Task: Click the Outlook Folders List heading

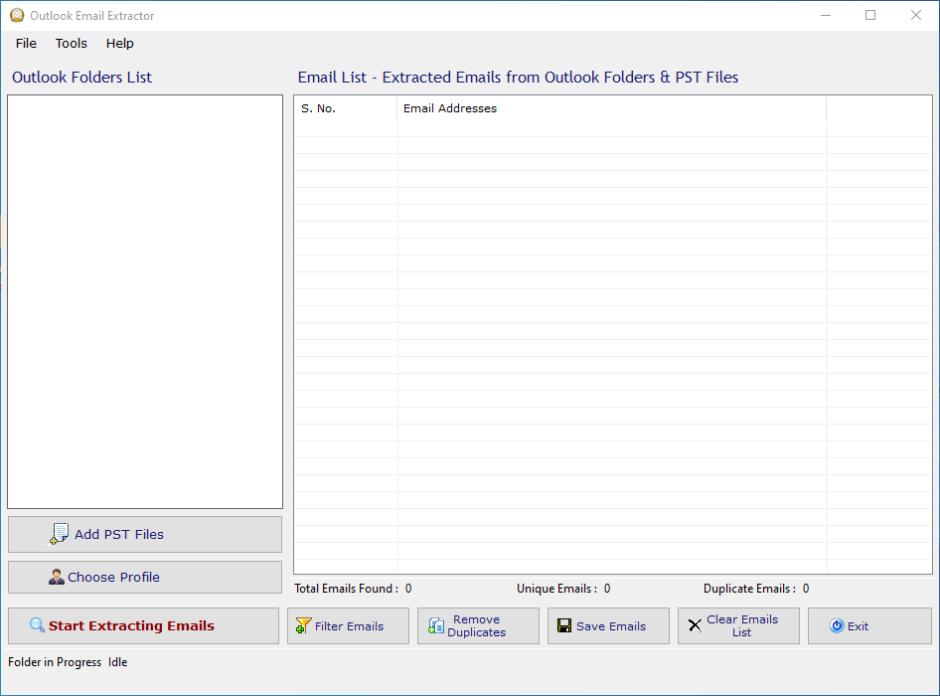Action: pos(82,77)
